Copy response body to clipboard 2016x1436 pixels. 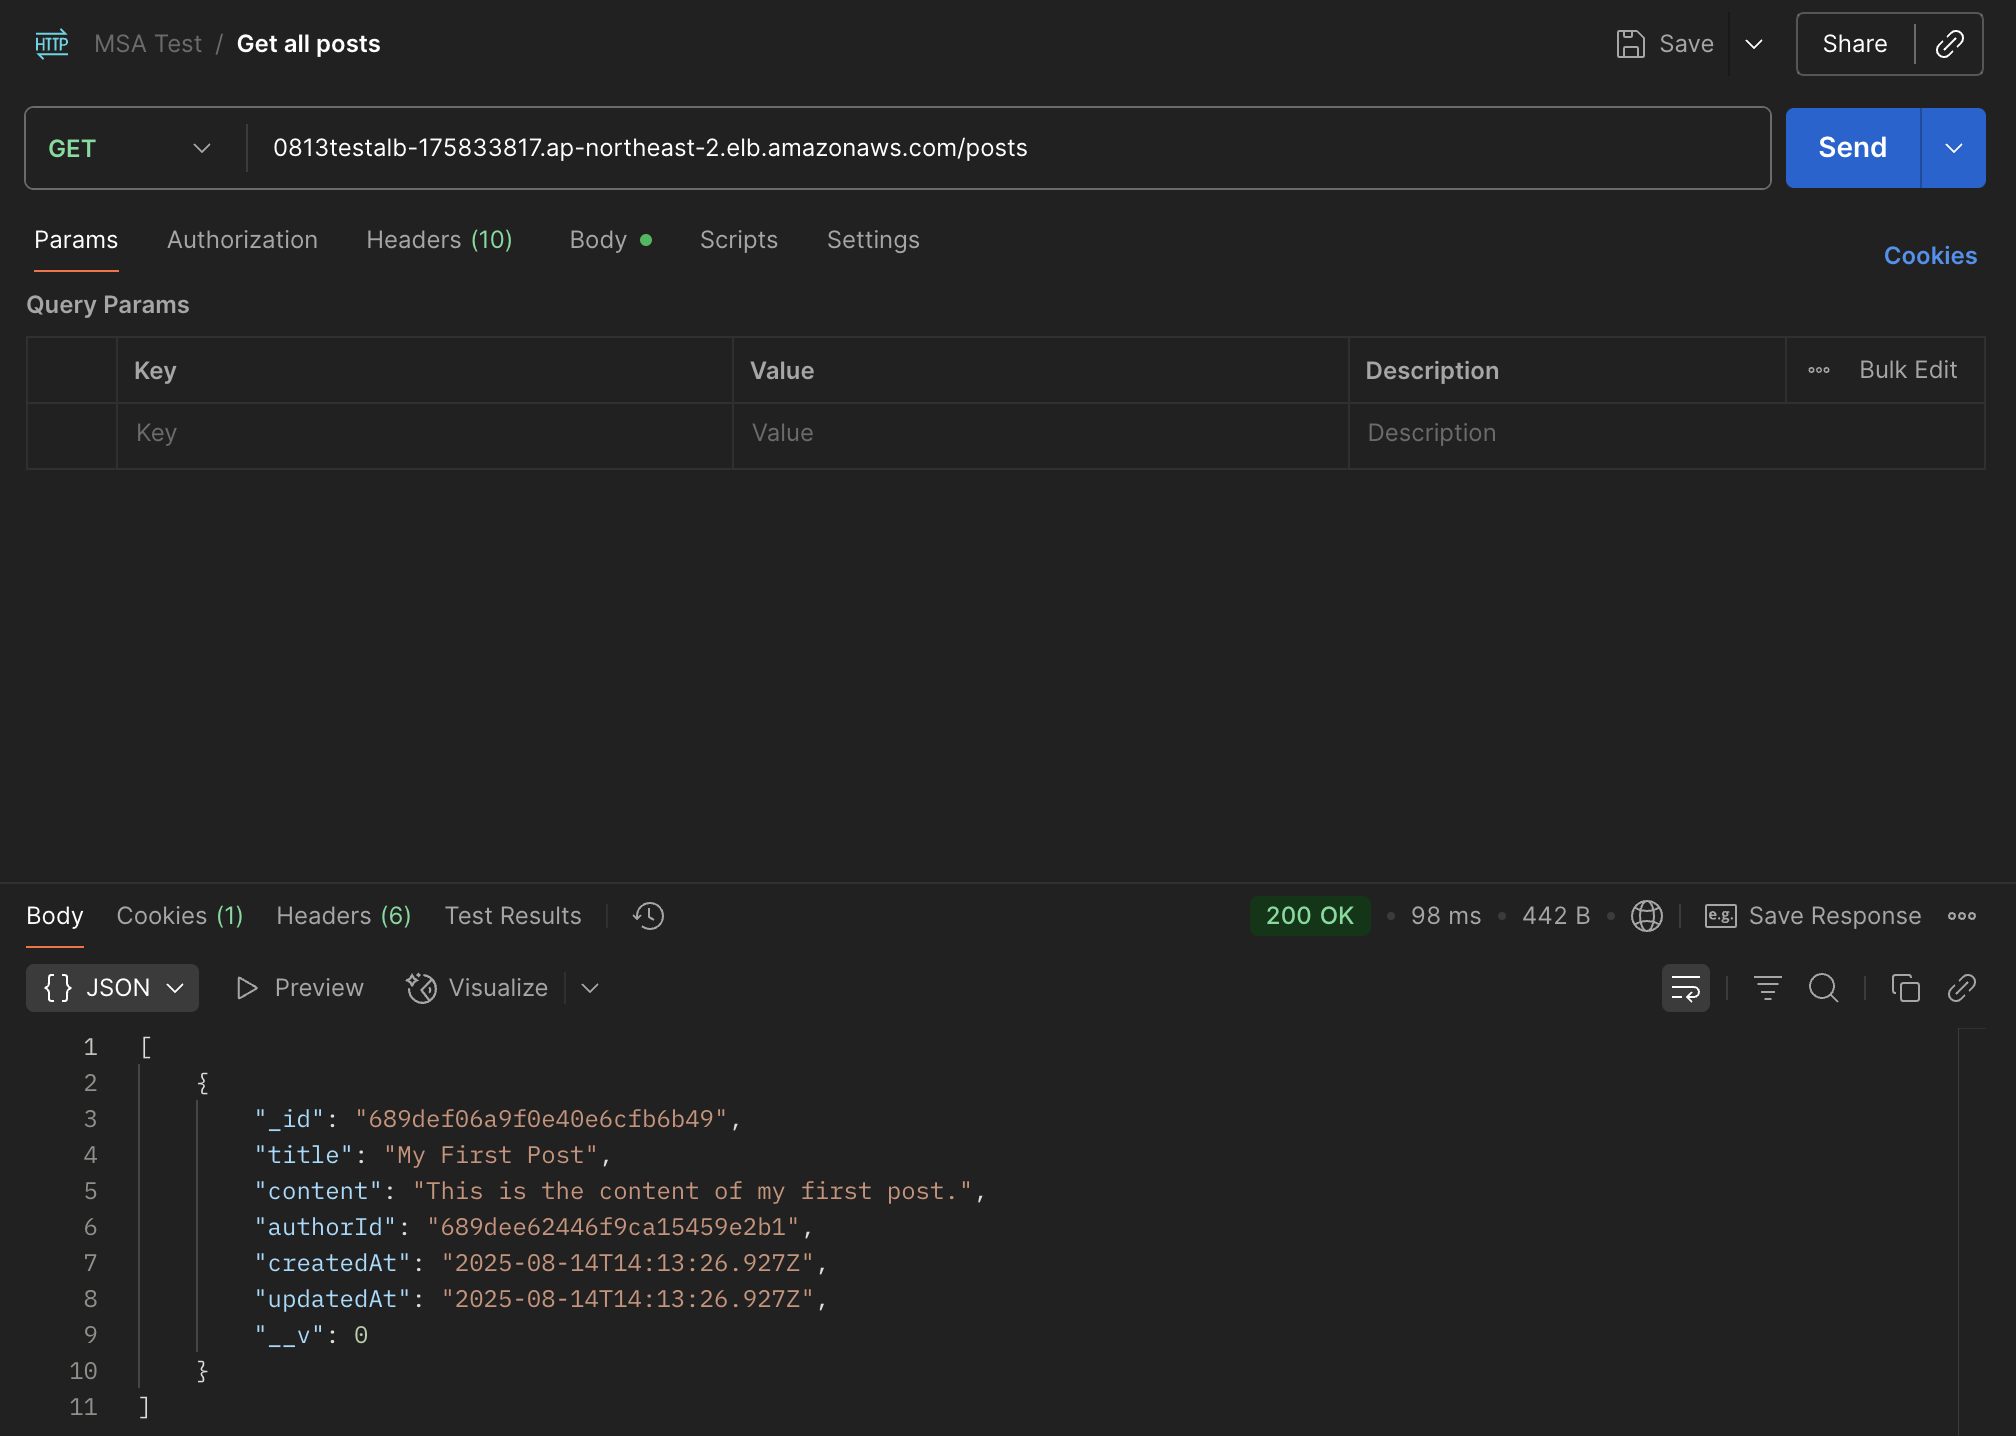tap(1905, 988)
